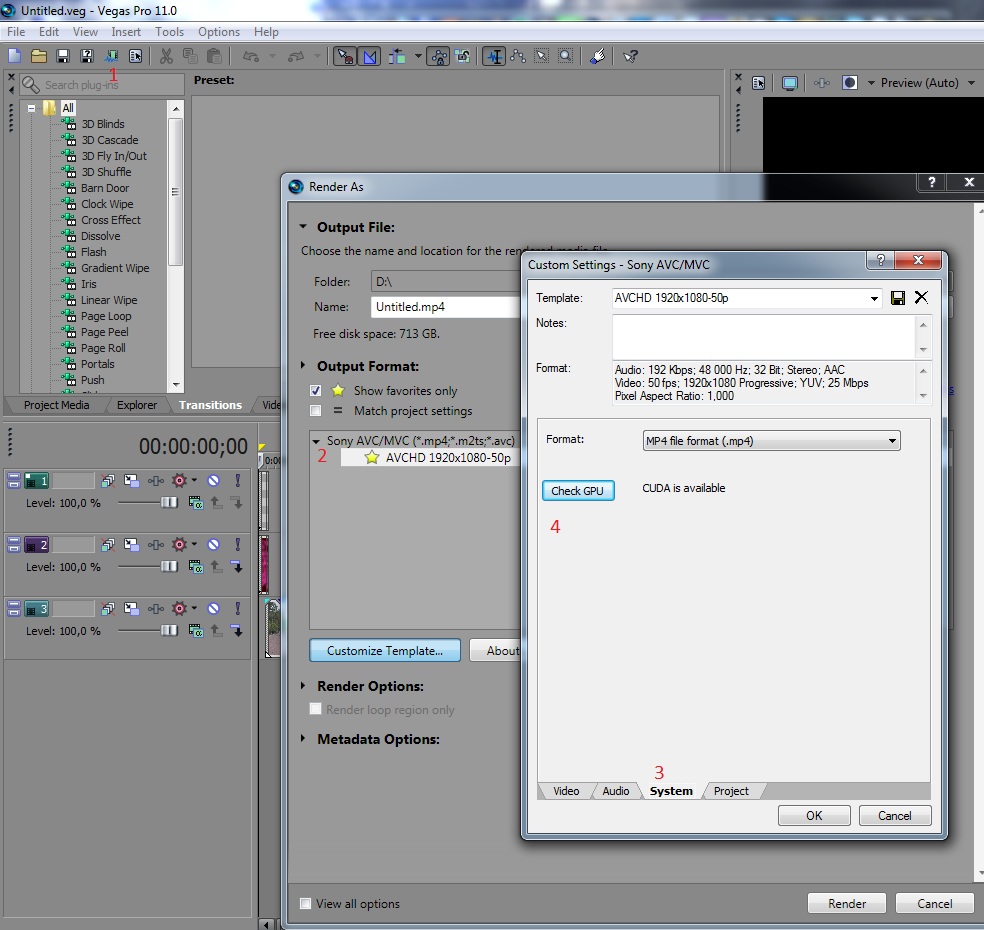Click OK in Custom Settings
The image size is (984, 930).
[x=814, y=816]
